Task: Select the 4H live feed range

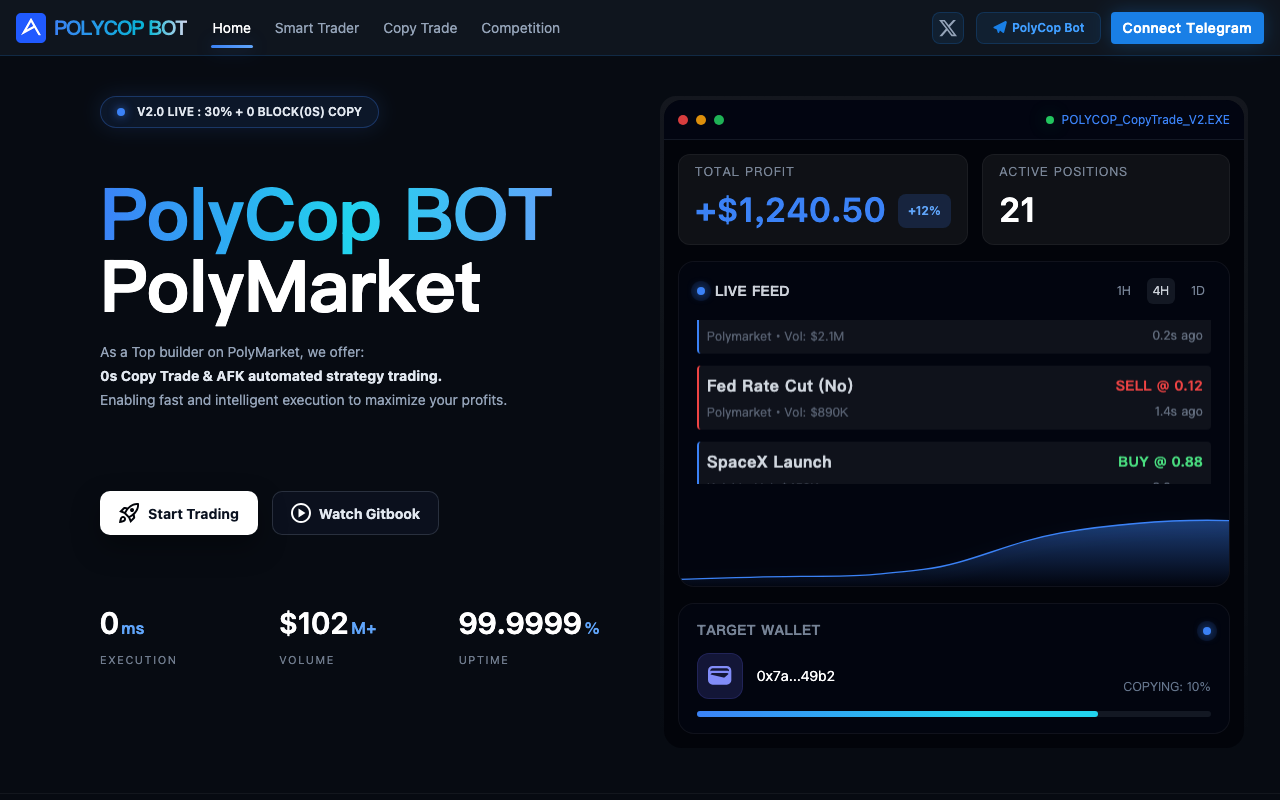Action: pos(1161,291)
